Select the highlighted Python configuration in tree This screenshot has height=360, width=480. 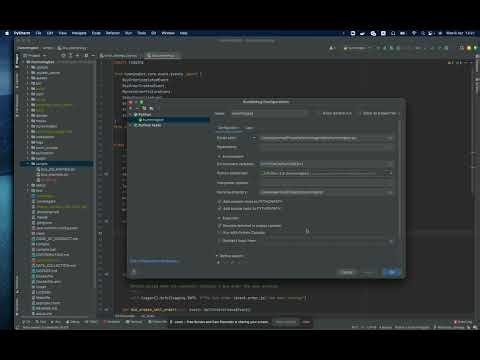pyautogui.click(x=168, y=120)
